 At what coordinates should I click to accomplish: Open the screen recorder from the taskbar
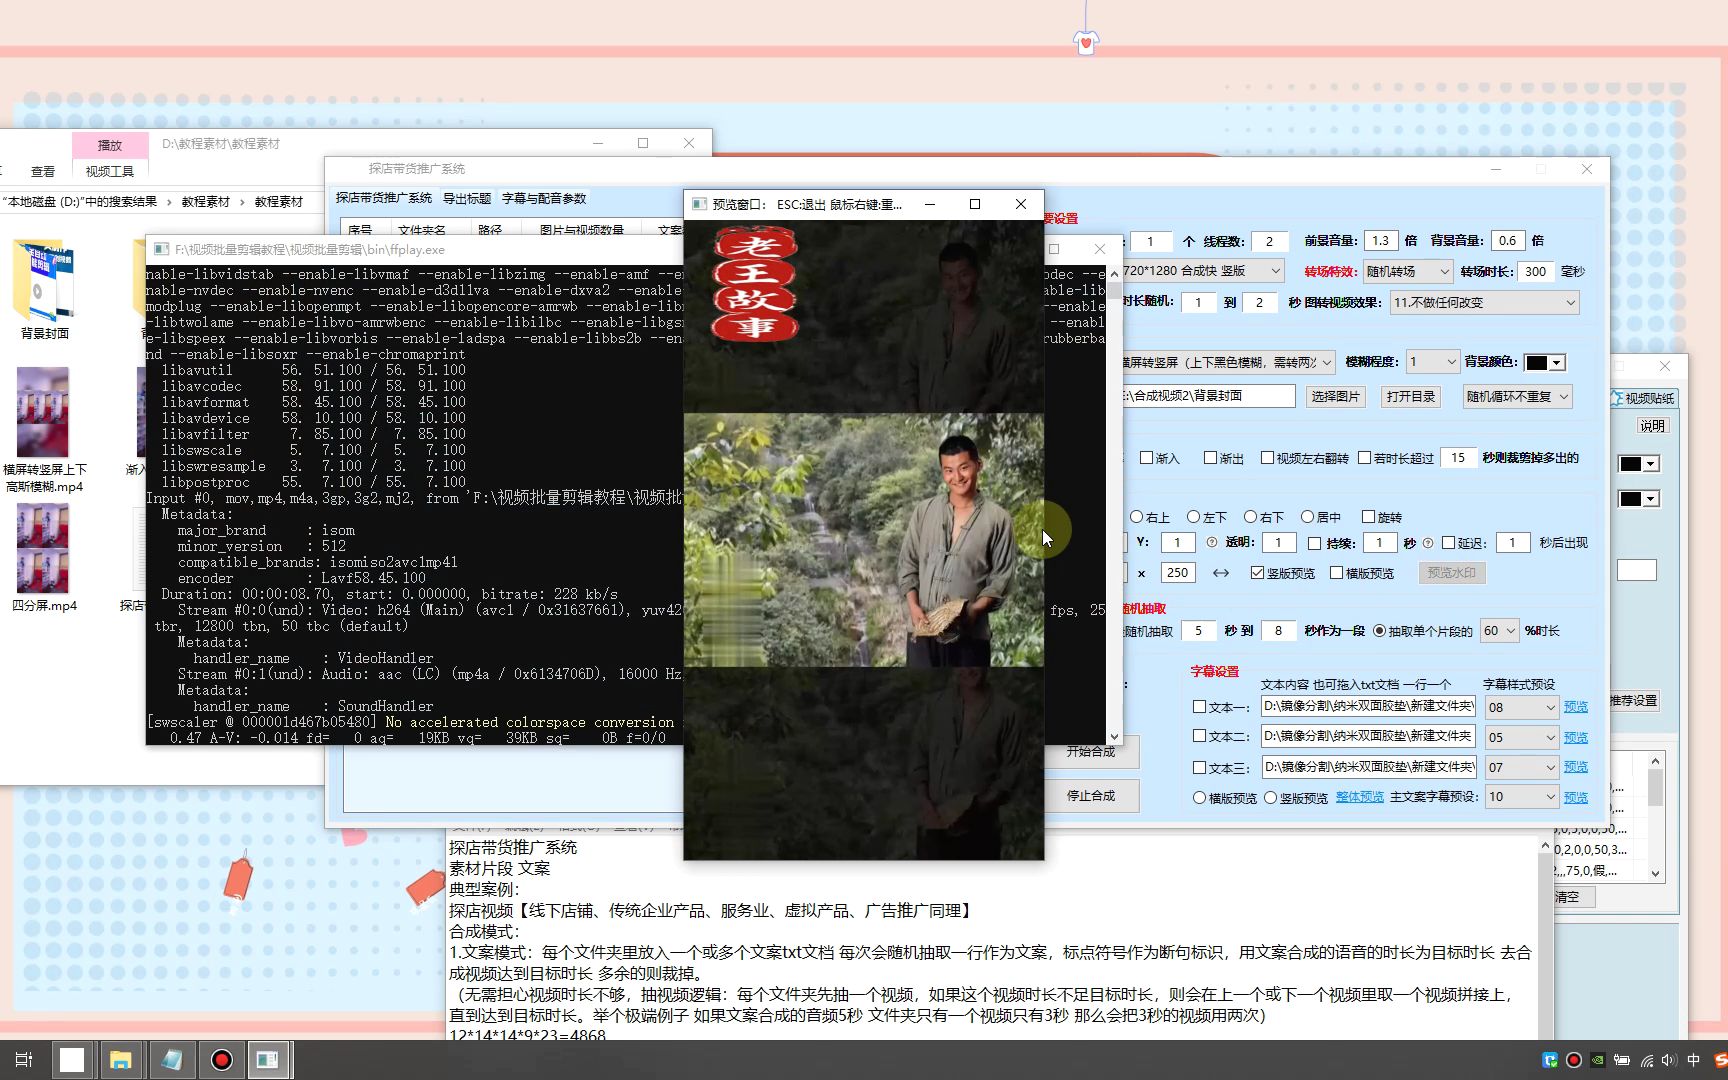[221, 1060]
